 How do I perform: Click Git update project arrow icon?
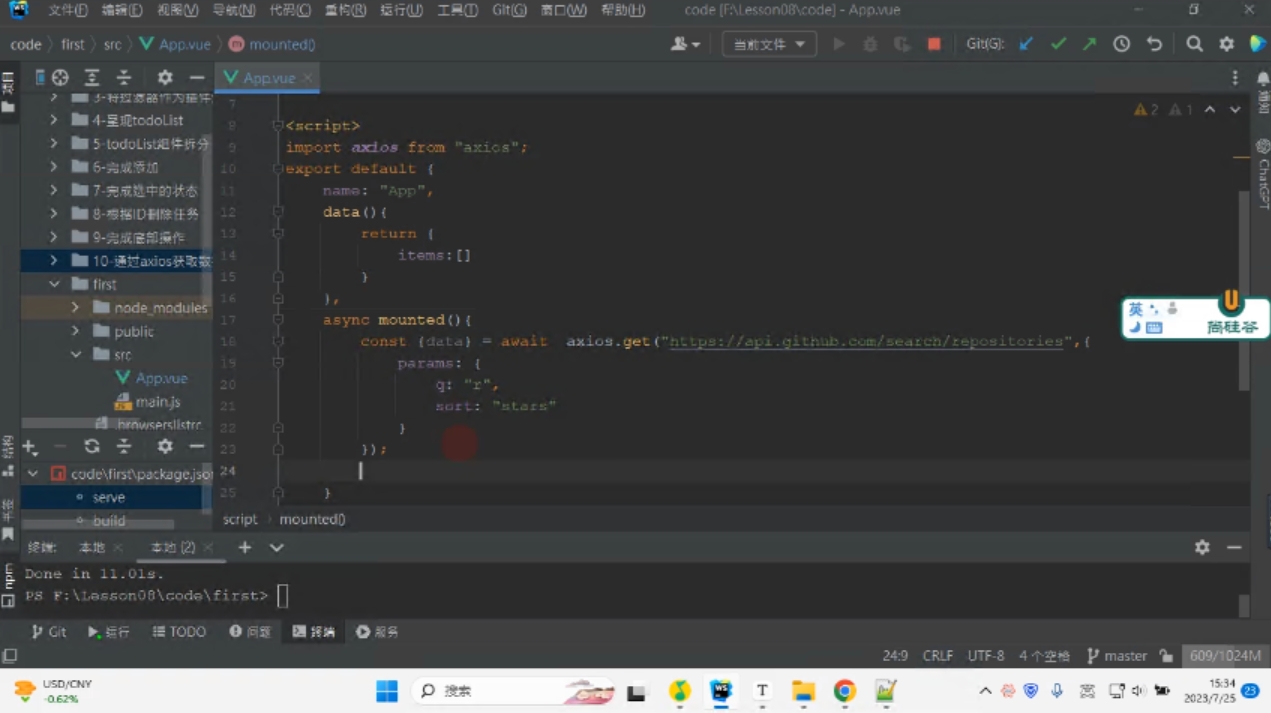tap(1026, 44)
